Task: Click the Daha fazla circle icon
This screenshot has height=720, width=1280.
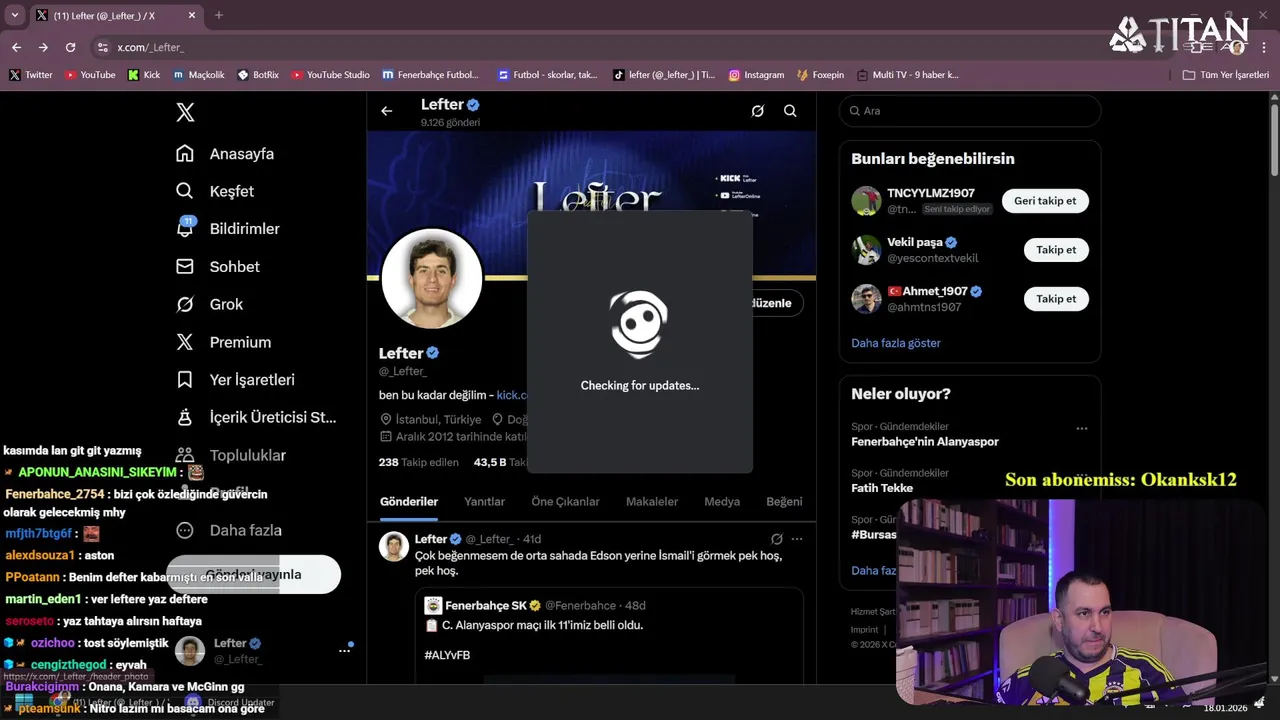Action: [x=185, y=530]
